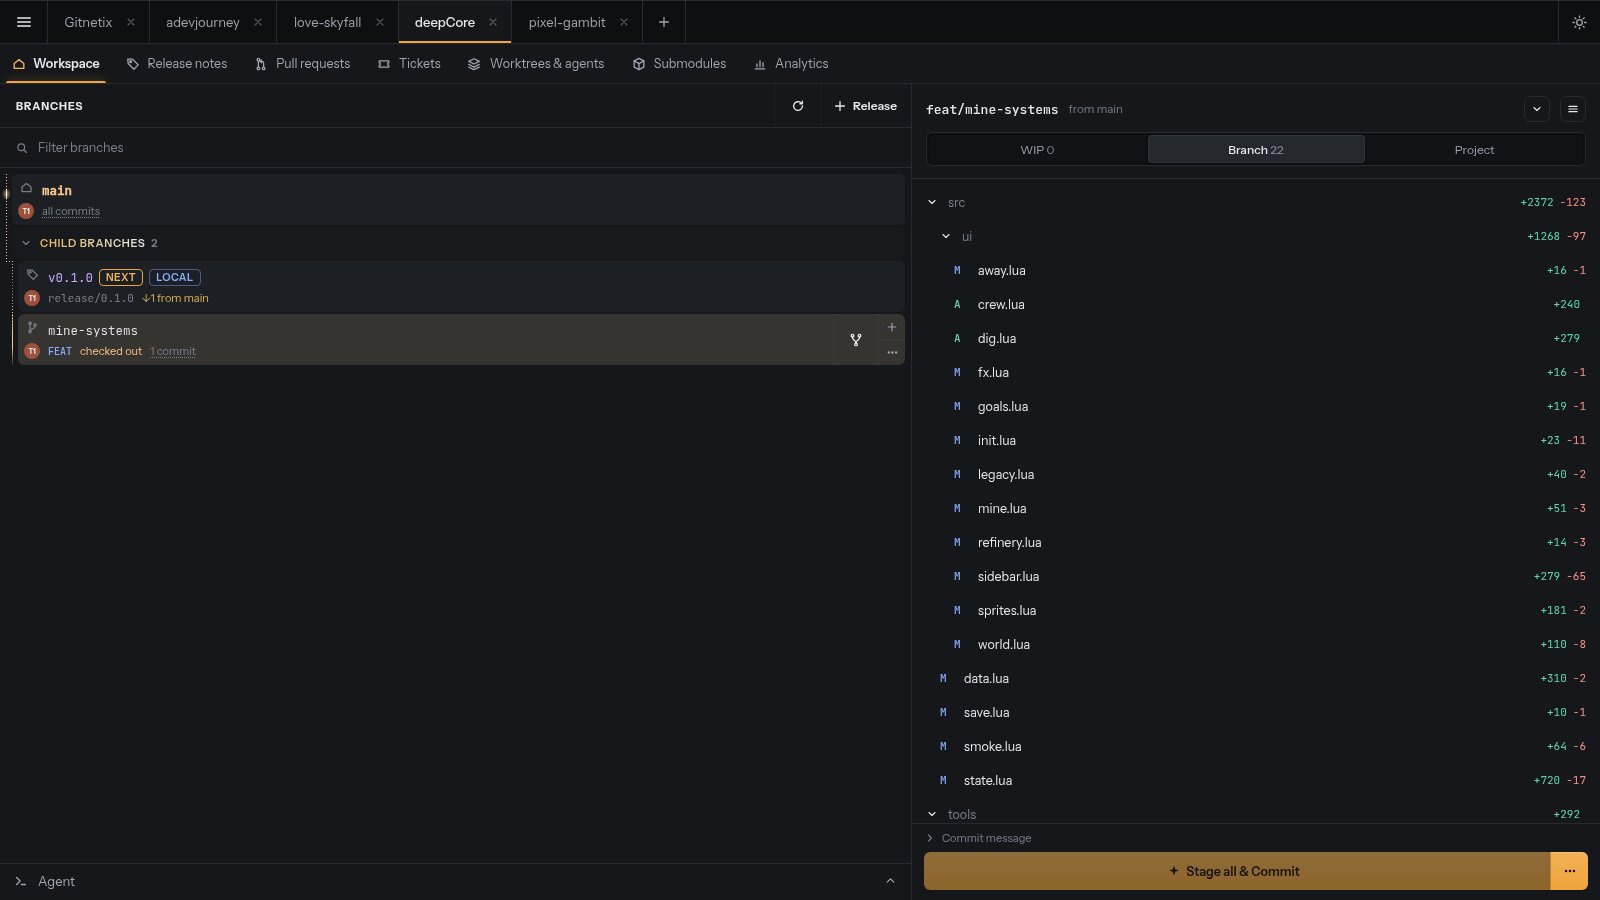Add a new repository tab
Viewport: 1600px width, 900px height.
click(x=663, y=22)
